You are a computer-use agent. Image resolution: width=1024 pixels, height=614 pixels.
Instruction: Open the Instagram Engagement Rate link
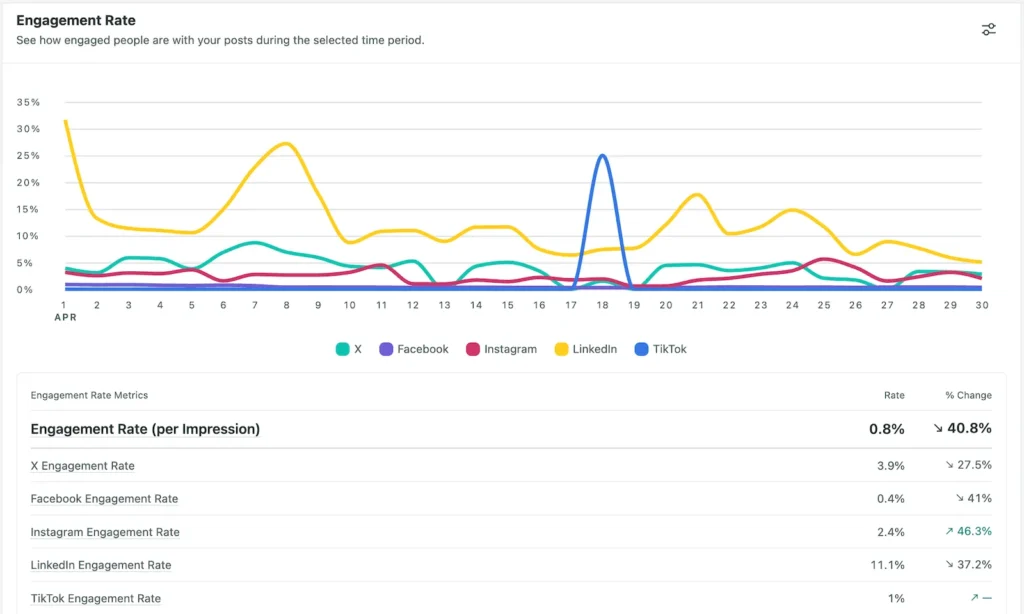(x=105, y=532)
